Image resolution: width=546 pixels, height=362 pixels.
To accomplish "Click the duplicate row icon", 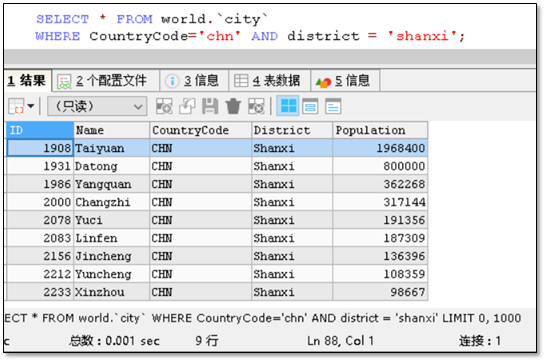I will pos(187,106).
